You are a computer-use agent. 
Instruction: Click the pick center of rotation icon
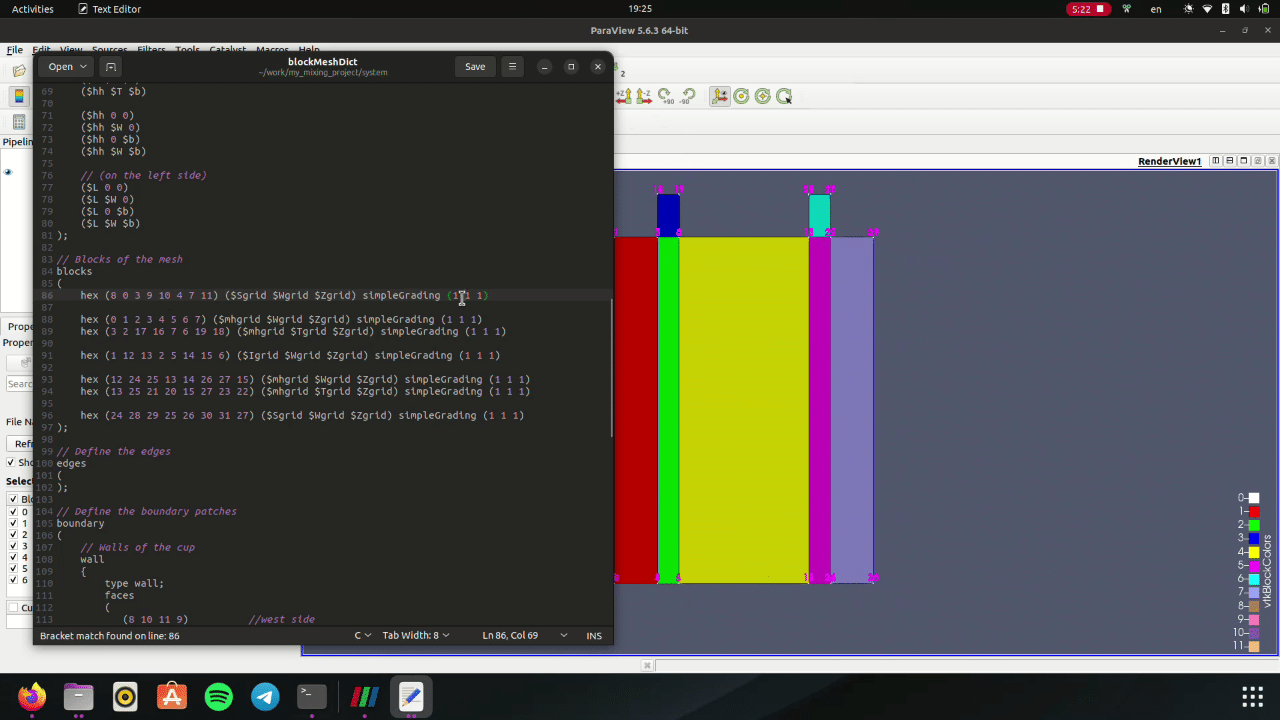pos(784,96)
